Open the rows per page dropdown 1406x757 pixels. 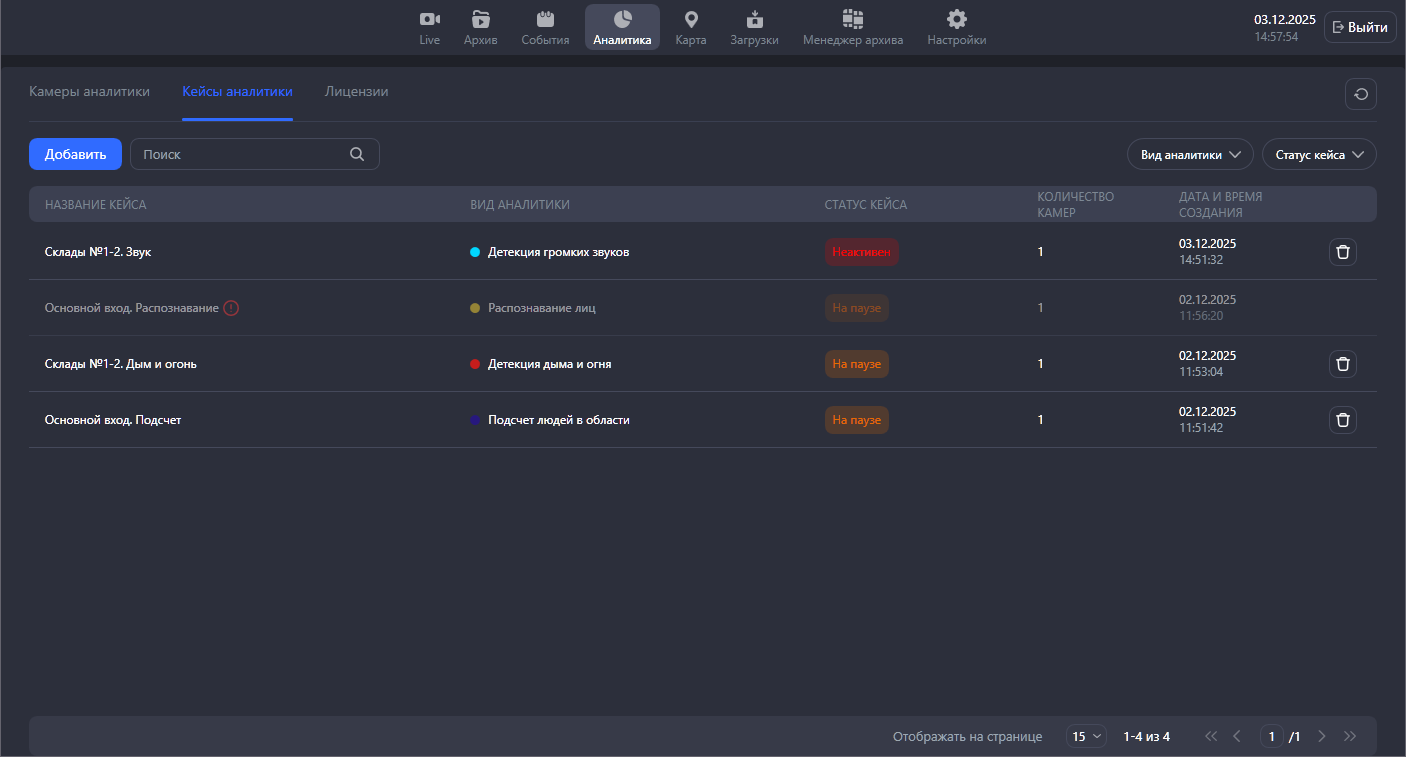(1086, 737)
